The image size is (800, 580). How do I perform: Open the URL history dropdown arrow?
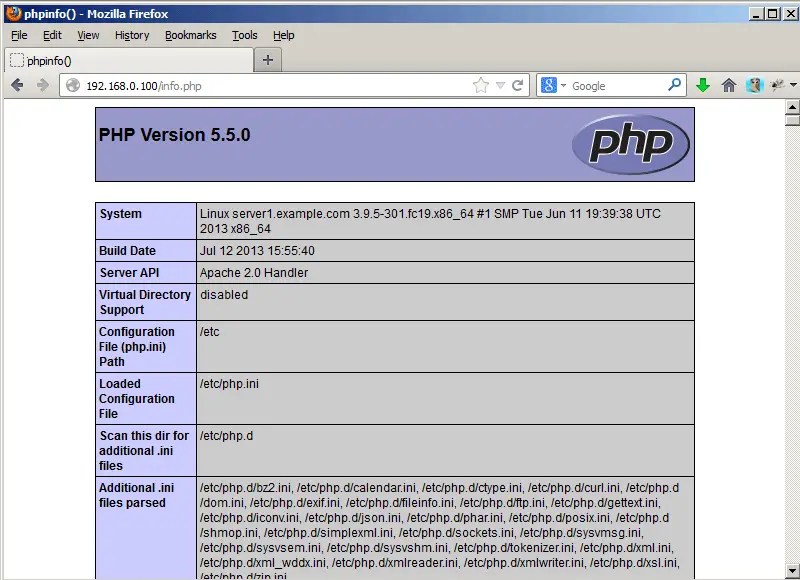pyautogui.click(x=501, y=85)
